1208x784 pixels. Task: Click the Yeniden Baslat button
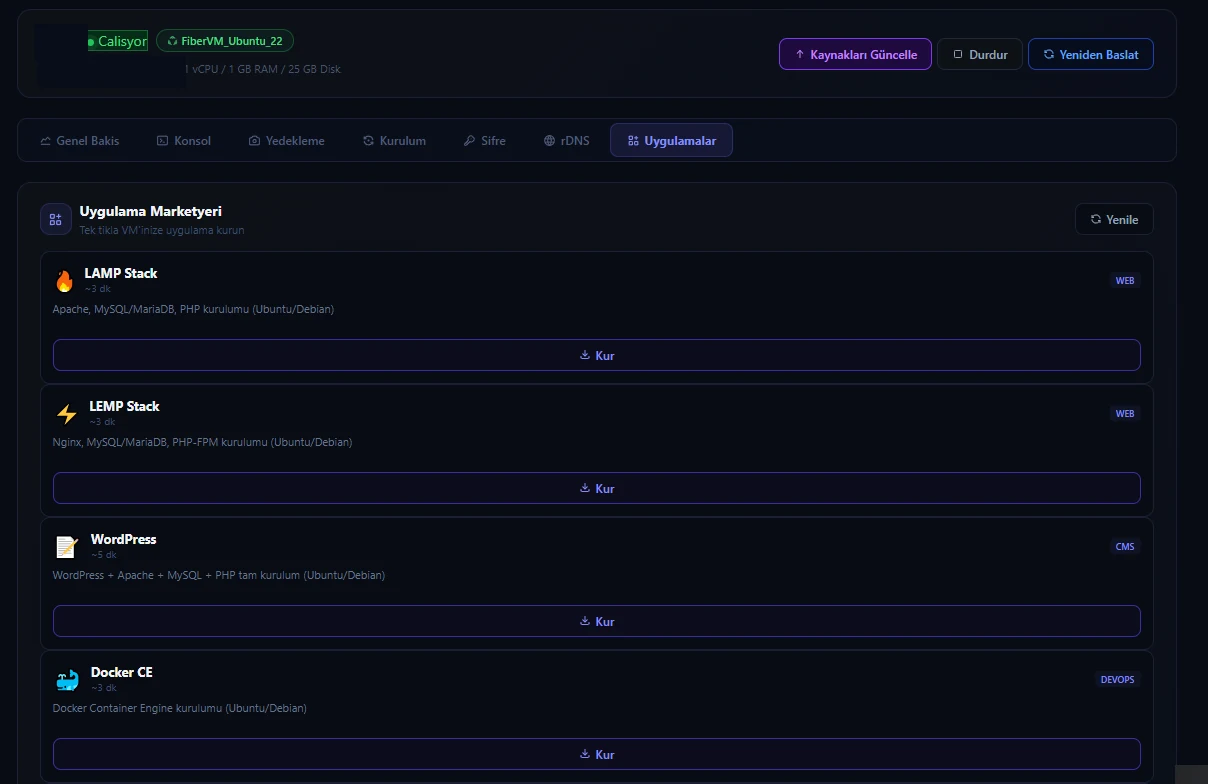[1091, 54]
